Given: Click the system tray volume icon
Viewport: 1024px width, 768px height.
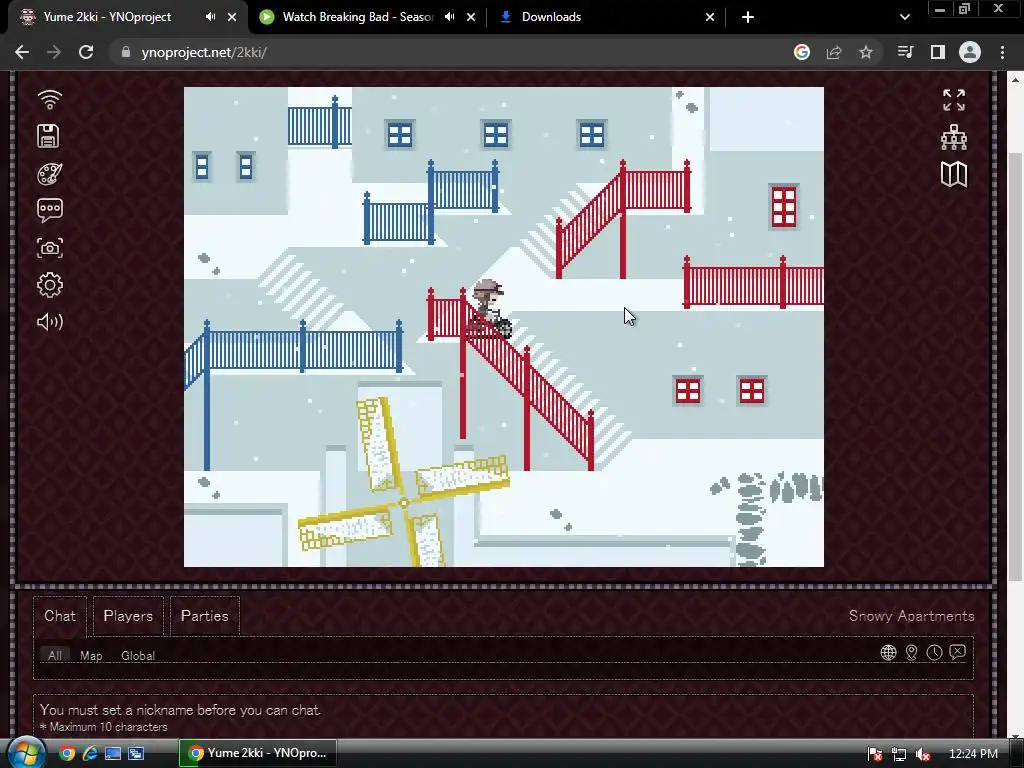Looking at the screenshot, I should pos(923,754).
